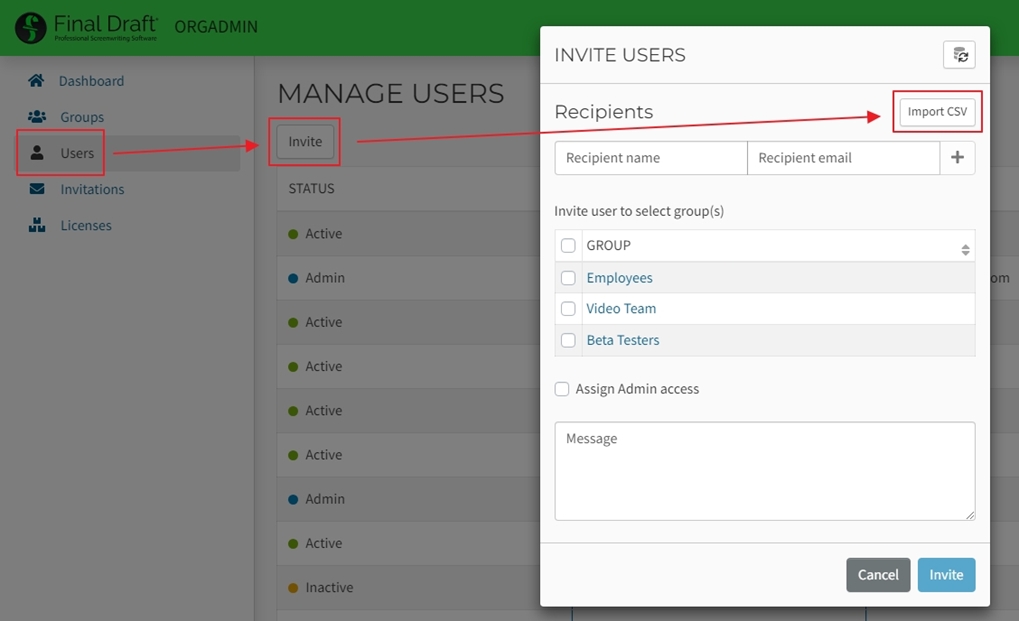Check the Beta Testers group checkbox
Image resolution: width=1019 pixels, height=621 pixels.
[x=568, y=340]
